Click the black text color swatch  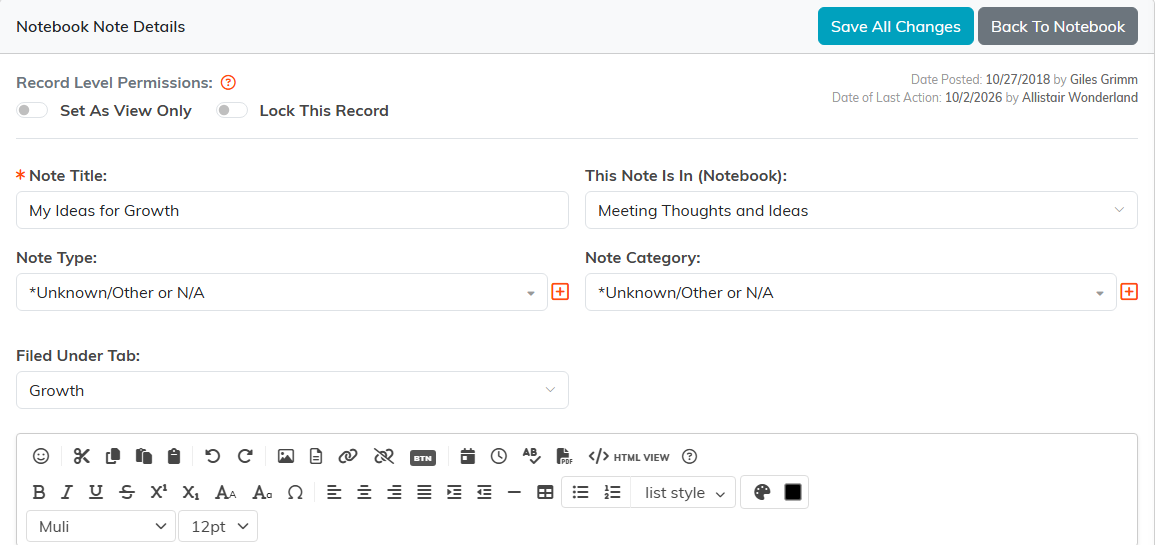(793, 492)
